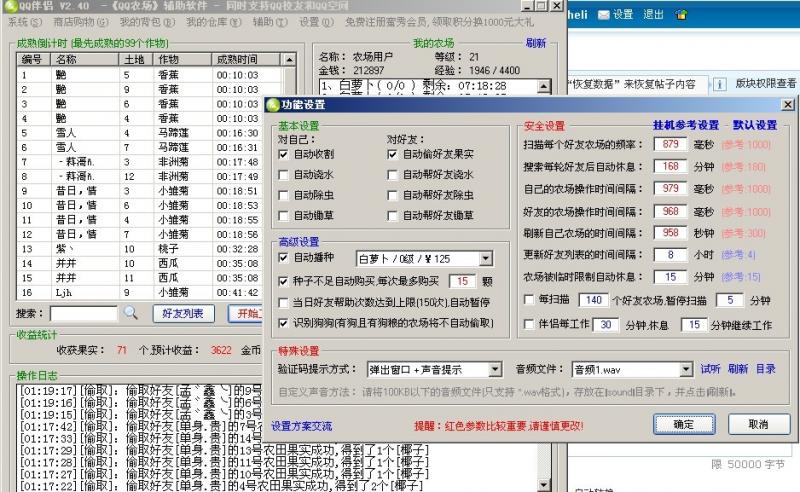Enable 每扫描 friends farm pause checkbox
Image resolution: width=800 pixels, height=492 pixels.
coord(529,299)
